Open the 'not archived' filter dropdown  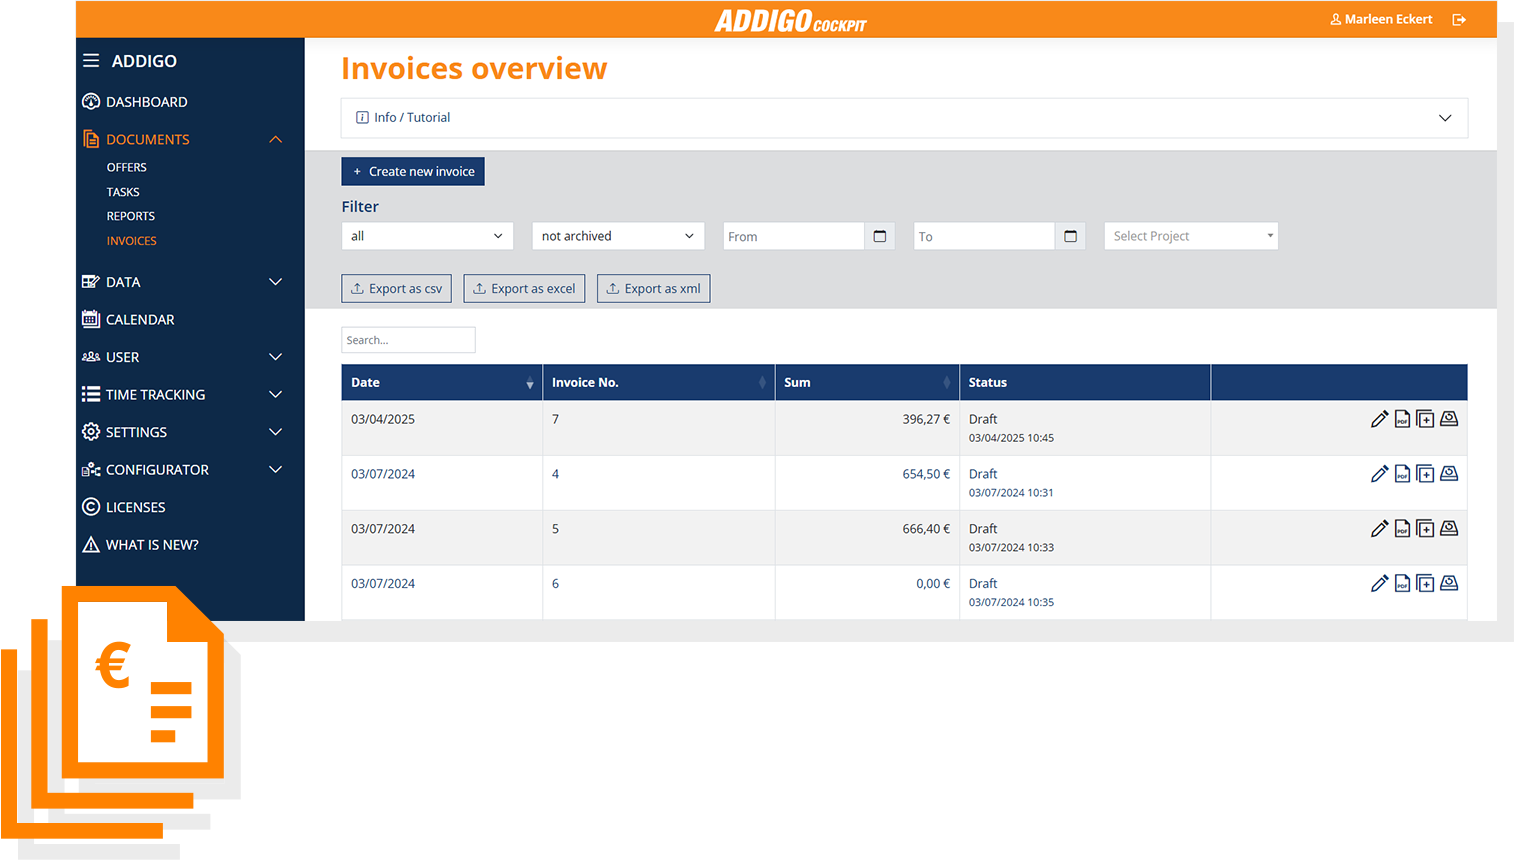618,236
